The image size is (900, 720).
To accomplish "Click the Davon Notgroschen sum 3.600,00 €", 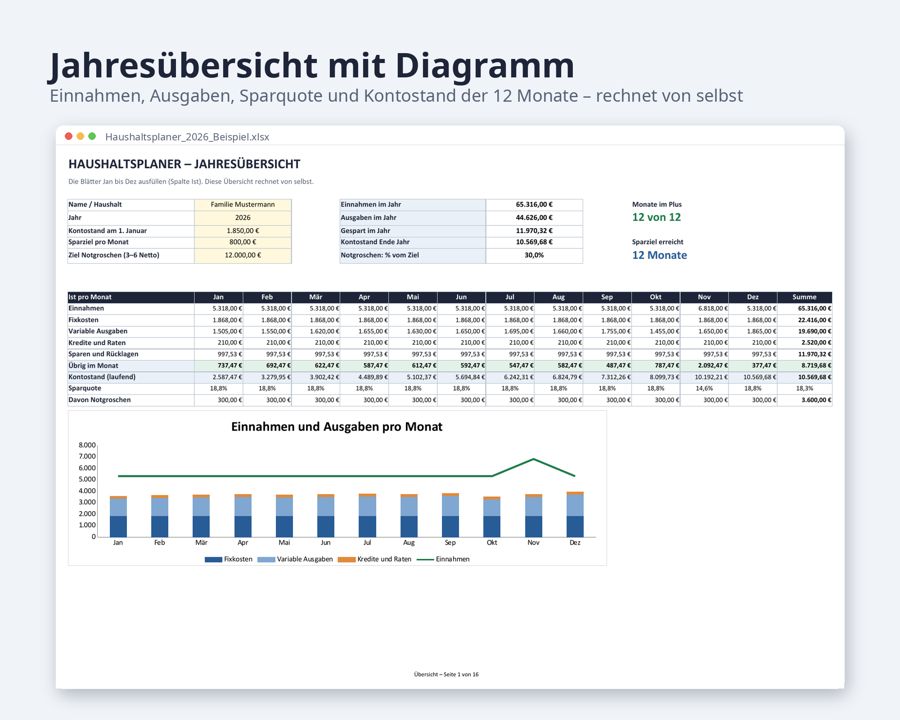I will point(805,400).
